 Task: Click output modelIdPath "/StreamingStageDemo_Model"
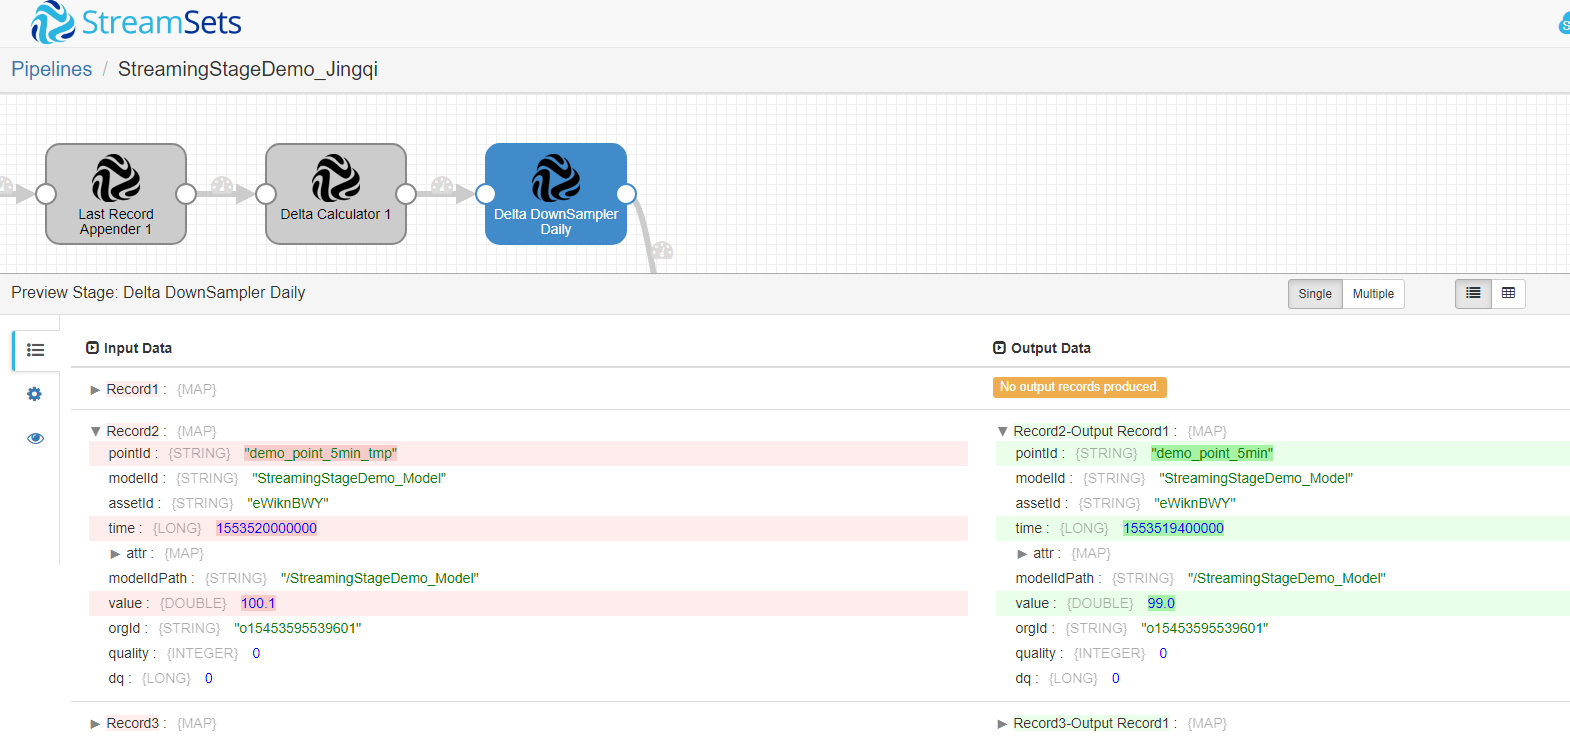tap(1287, 578)
